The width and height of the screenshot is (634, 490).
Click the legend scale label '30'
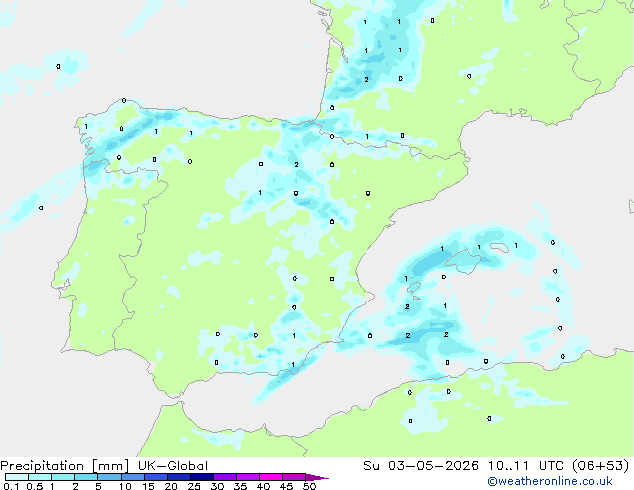coord(217,486)
